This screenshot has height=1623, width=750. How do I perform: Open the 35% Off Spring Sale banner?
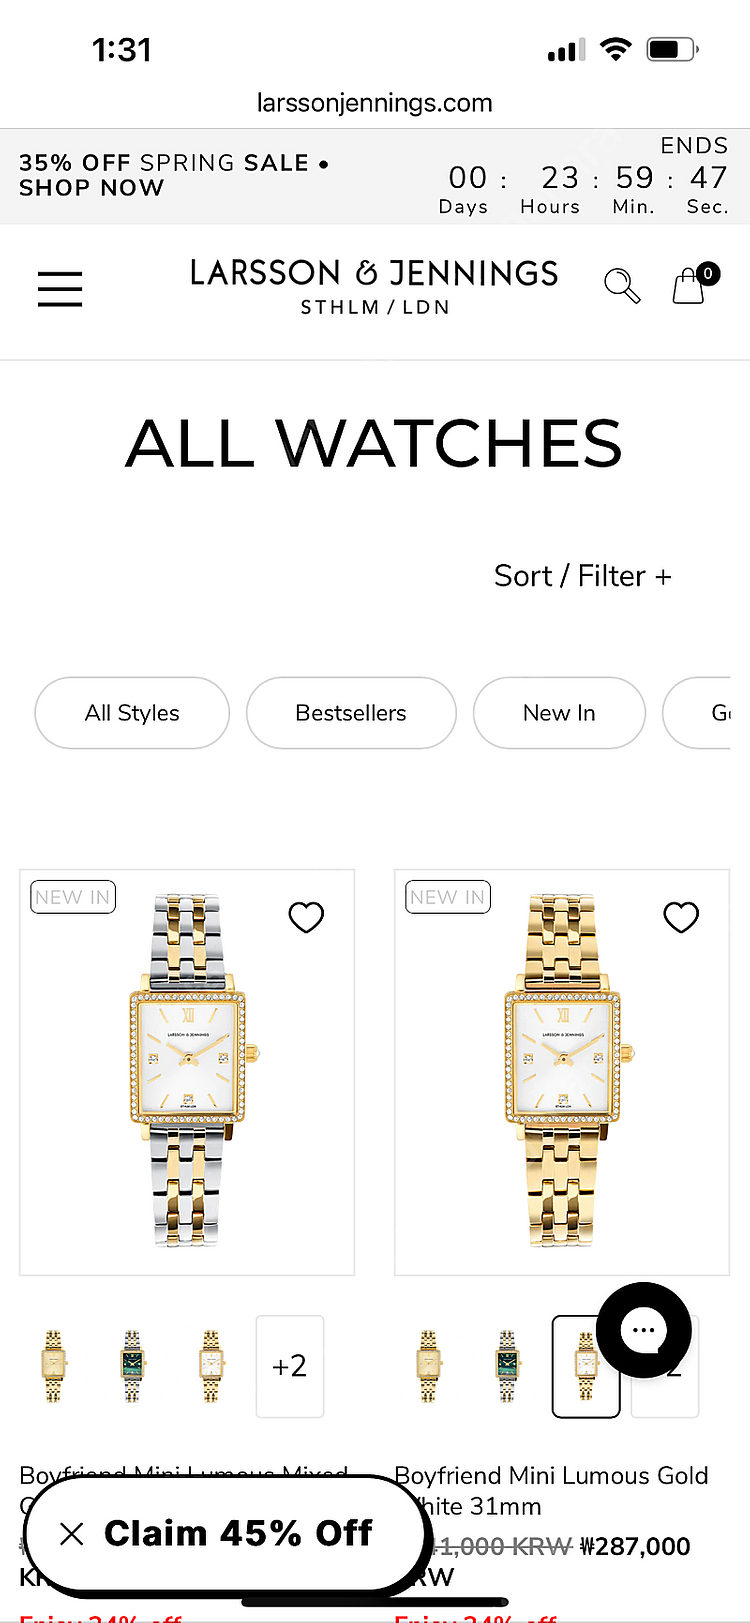[174, 175]
